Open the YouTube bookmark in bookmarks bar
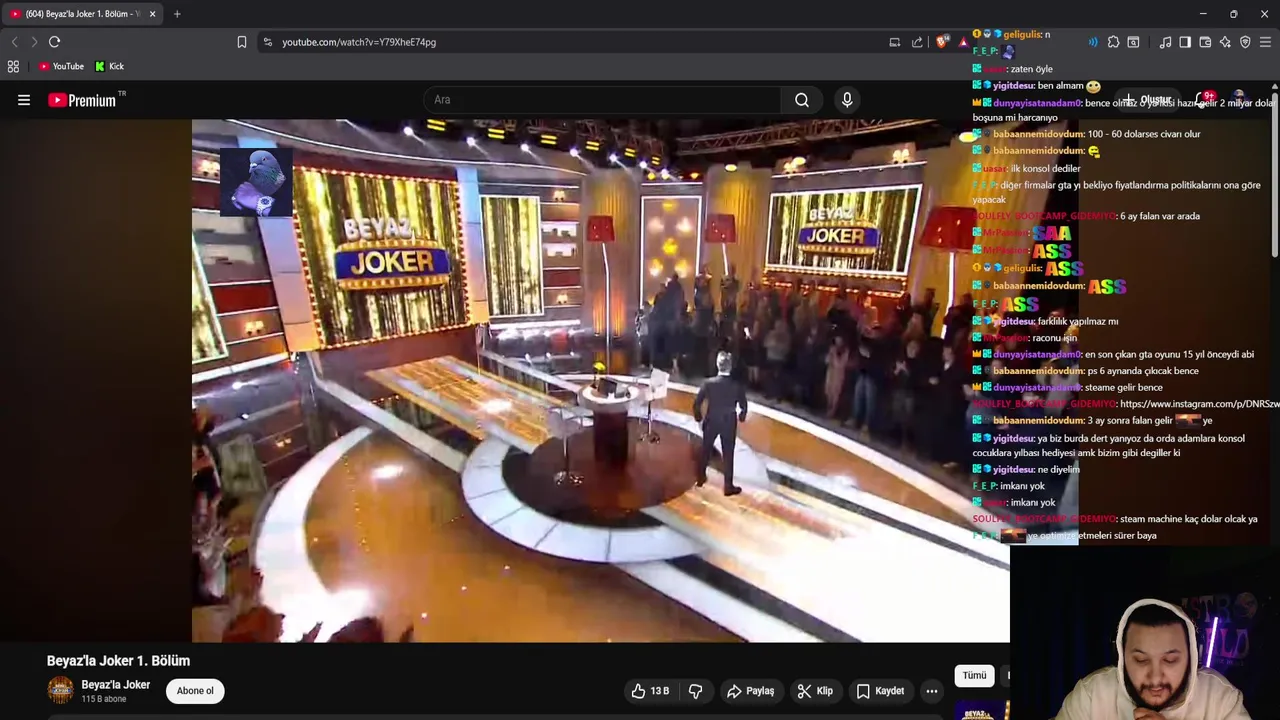This screenshot has height=720, width=1280. (x=61, y=66)
